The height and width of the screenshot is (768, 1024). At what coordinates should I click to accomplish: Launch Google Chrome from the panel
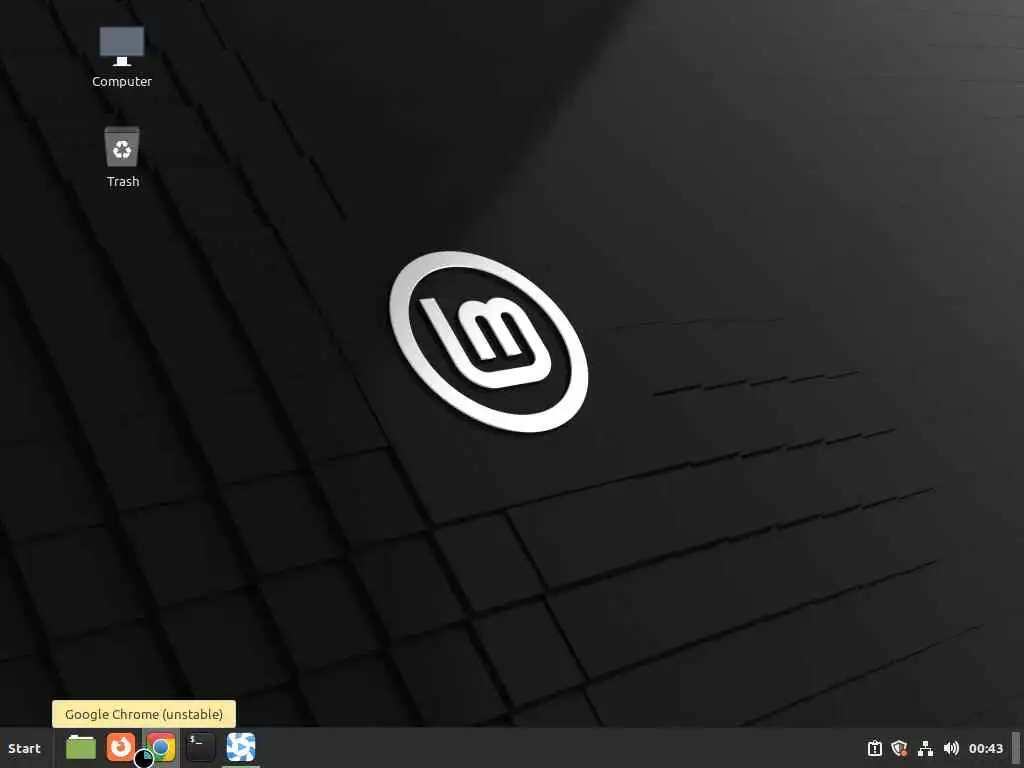[x=161, y=747]
